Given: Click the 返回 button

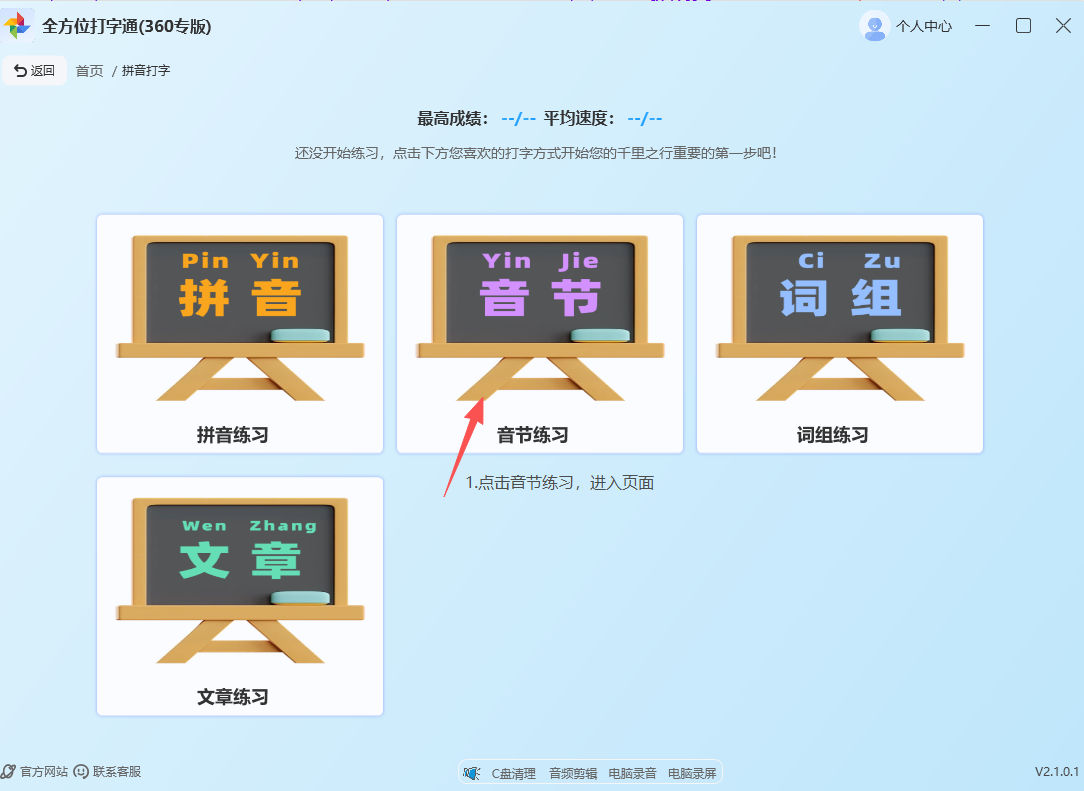Looking at the screenshot, I should click(35, 70).
